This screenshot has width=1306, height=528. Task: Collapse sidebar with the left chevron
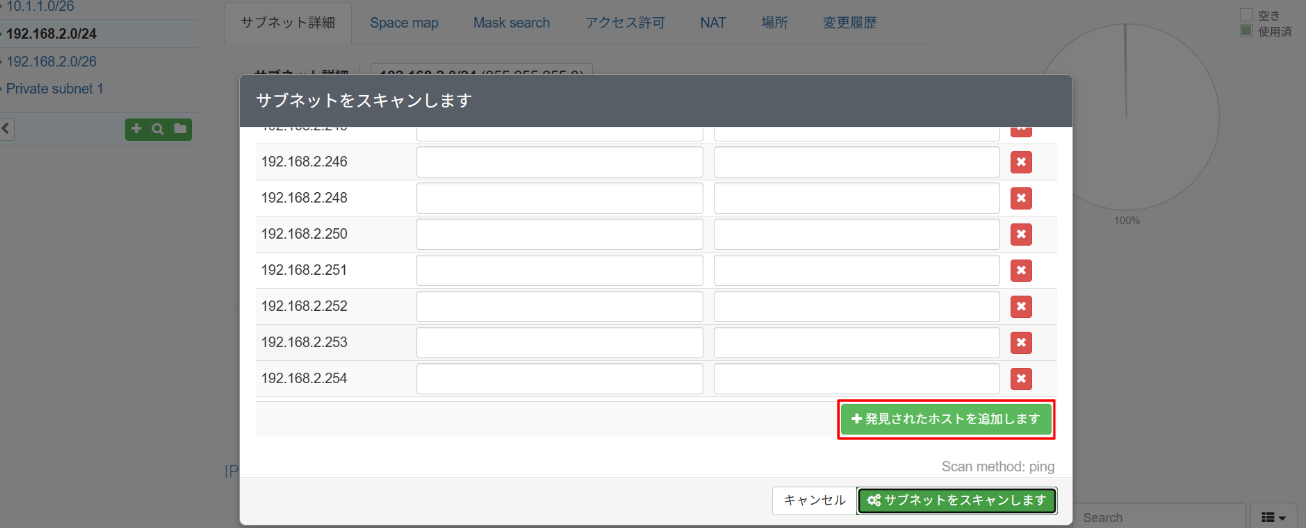point(5,129)
